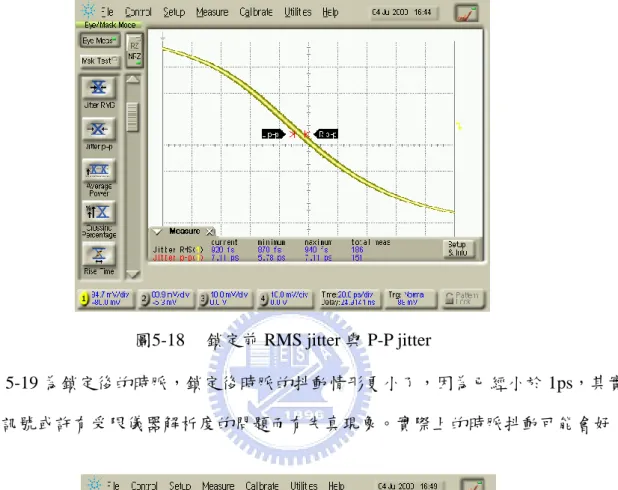Click the Agilent logo icon in the bottom window
Screen dimensions: 618x490
94,484
